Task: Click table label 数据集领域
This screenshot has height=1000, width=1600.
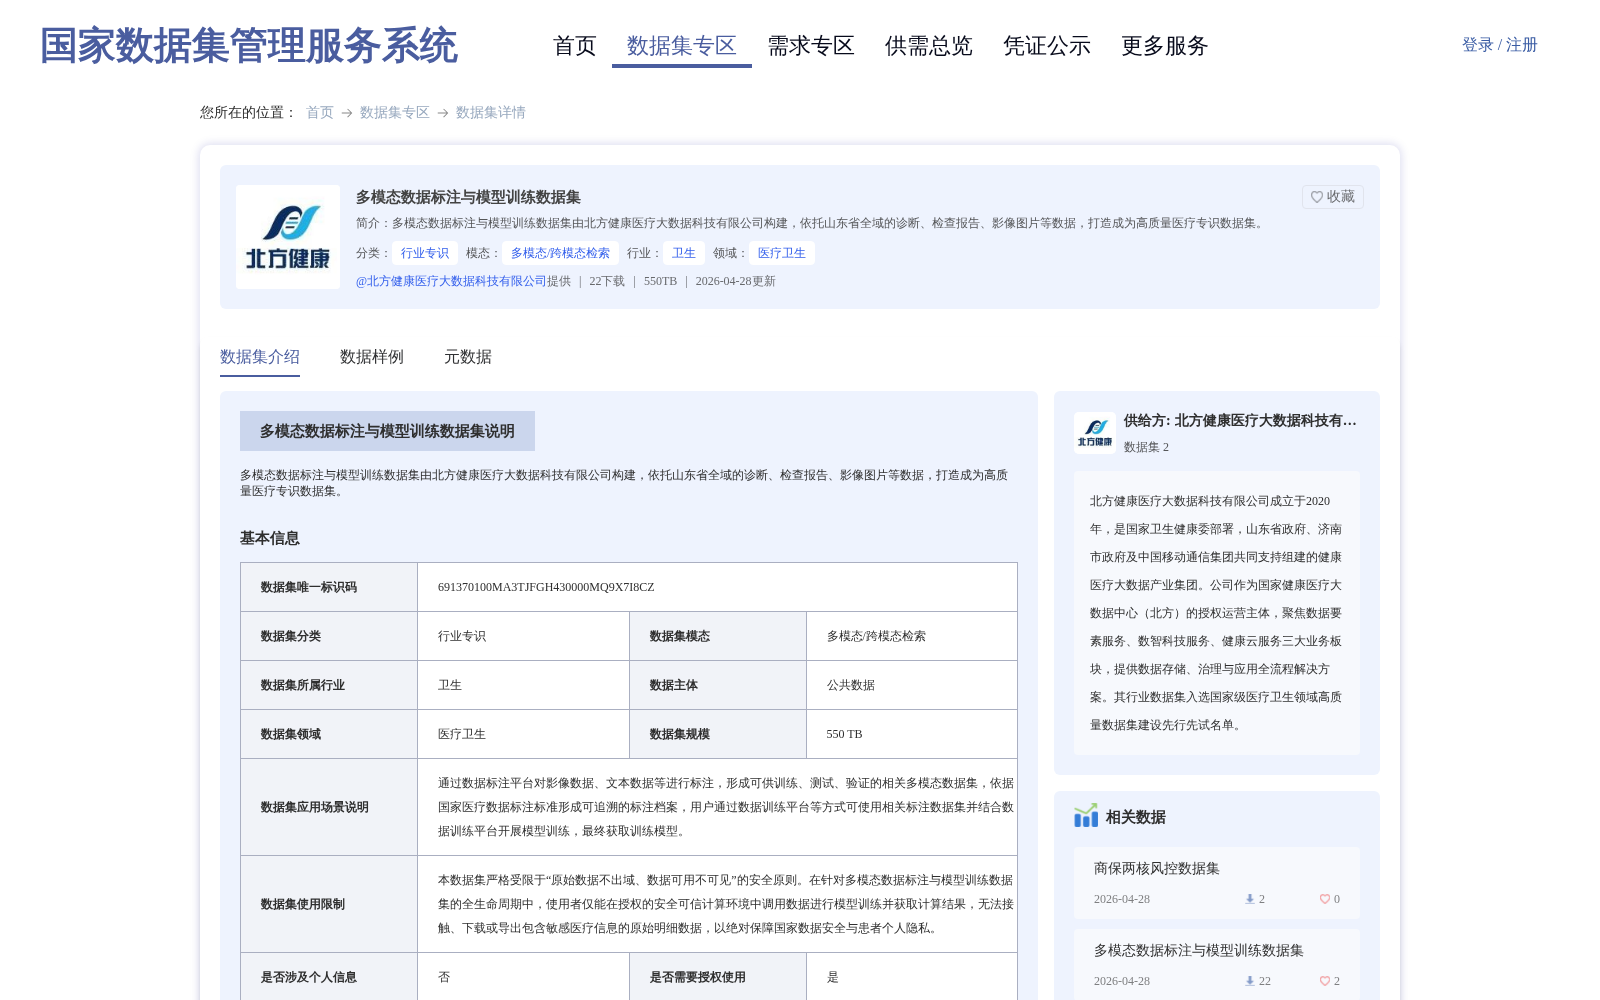Action: (291, 734)
